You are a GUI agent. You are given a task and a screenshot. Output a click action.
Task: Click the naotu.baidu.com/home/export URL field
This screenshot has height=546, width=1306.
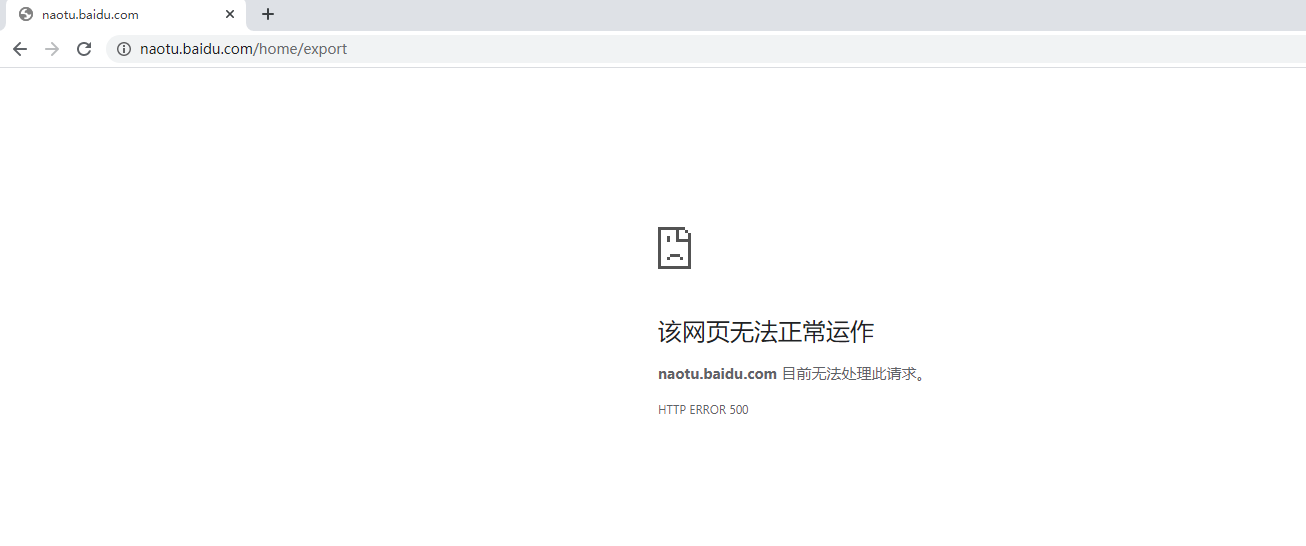[705, 49]
